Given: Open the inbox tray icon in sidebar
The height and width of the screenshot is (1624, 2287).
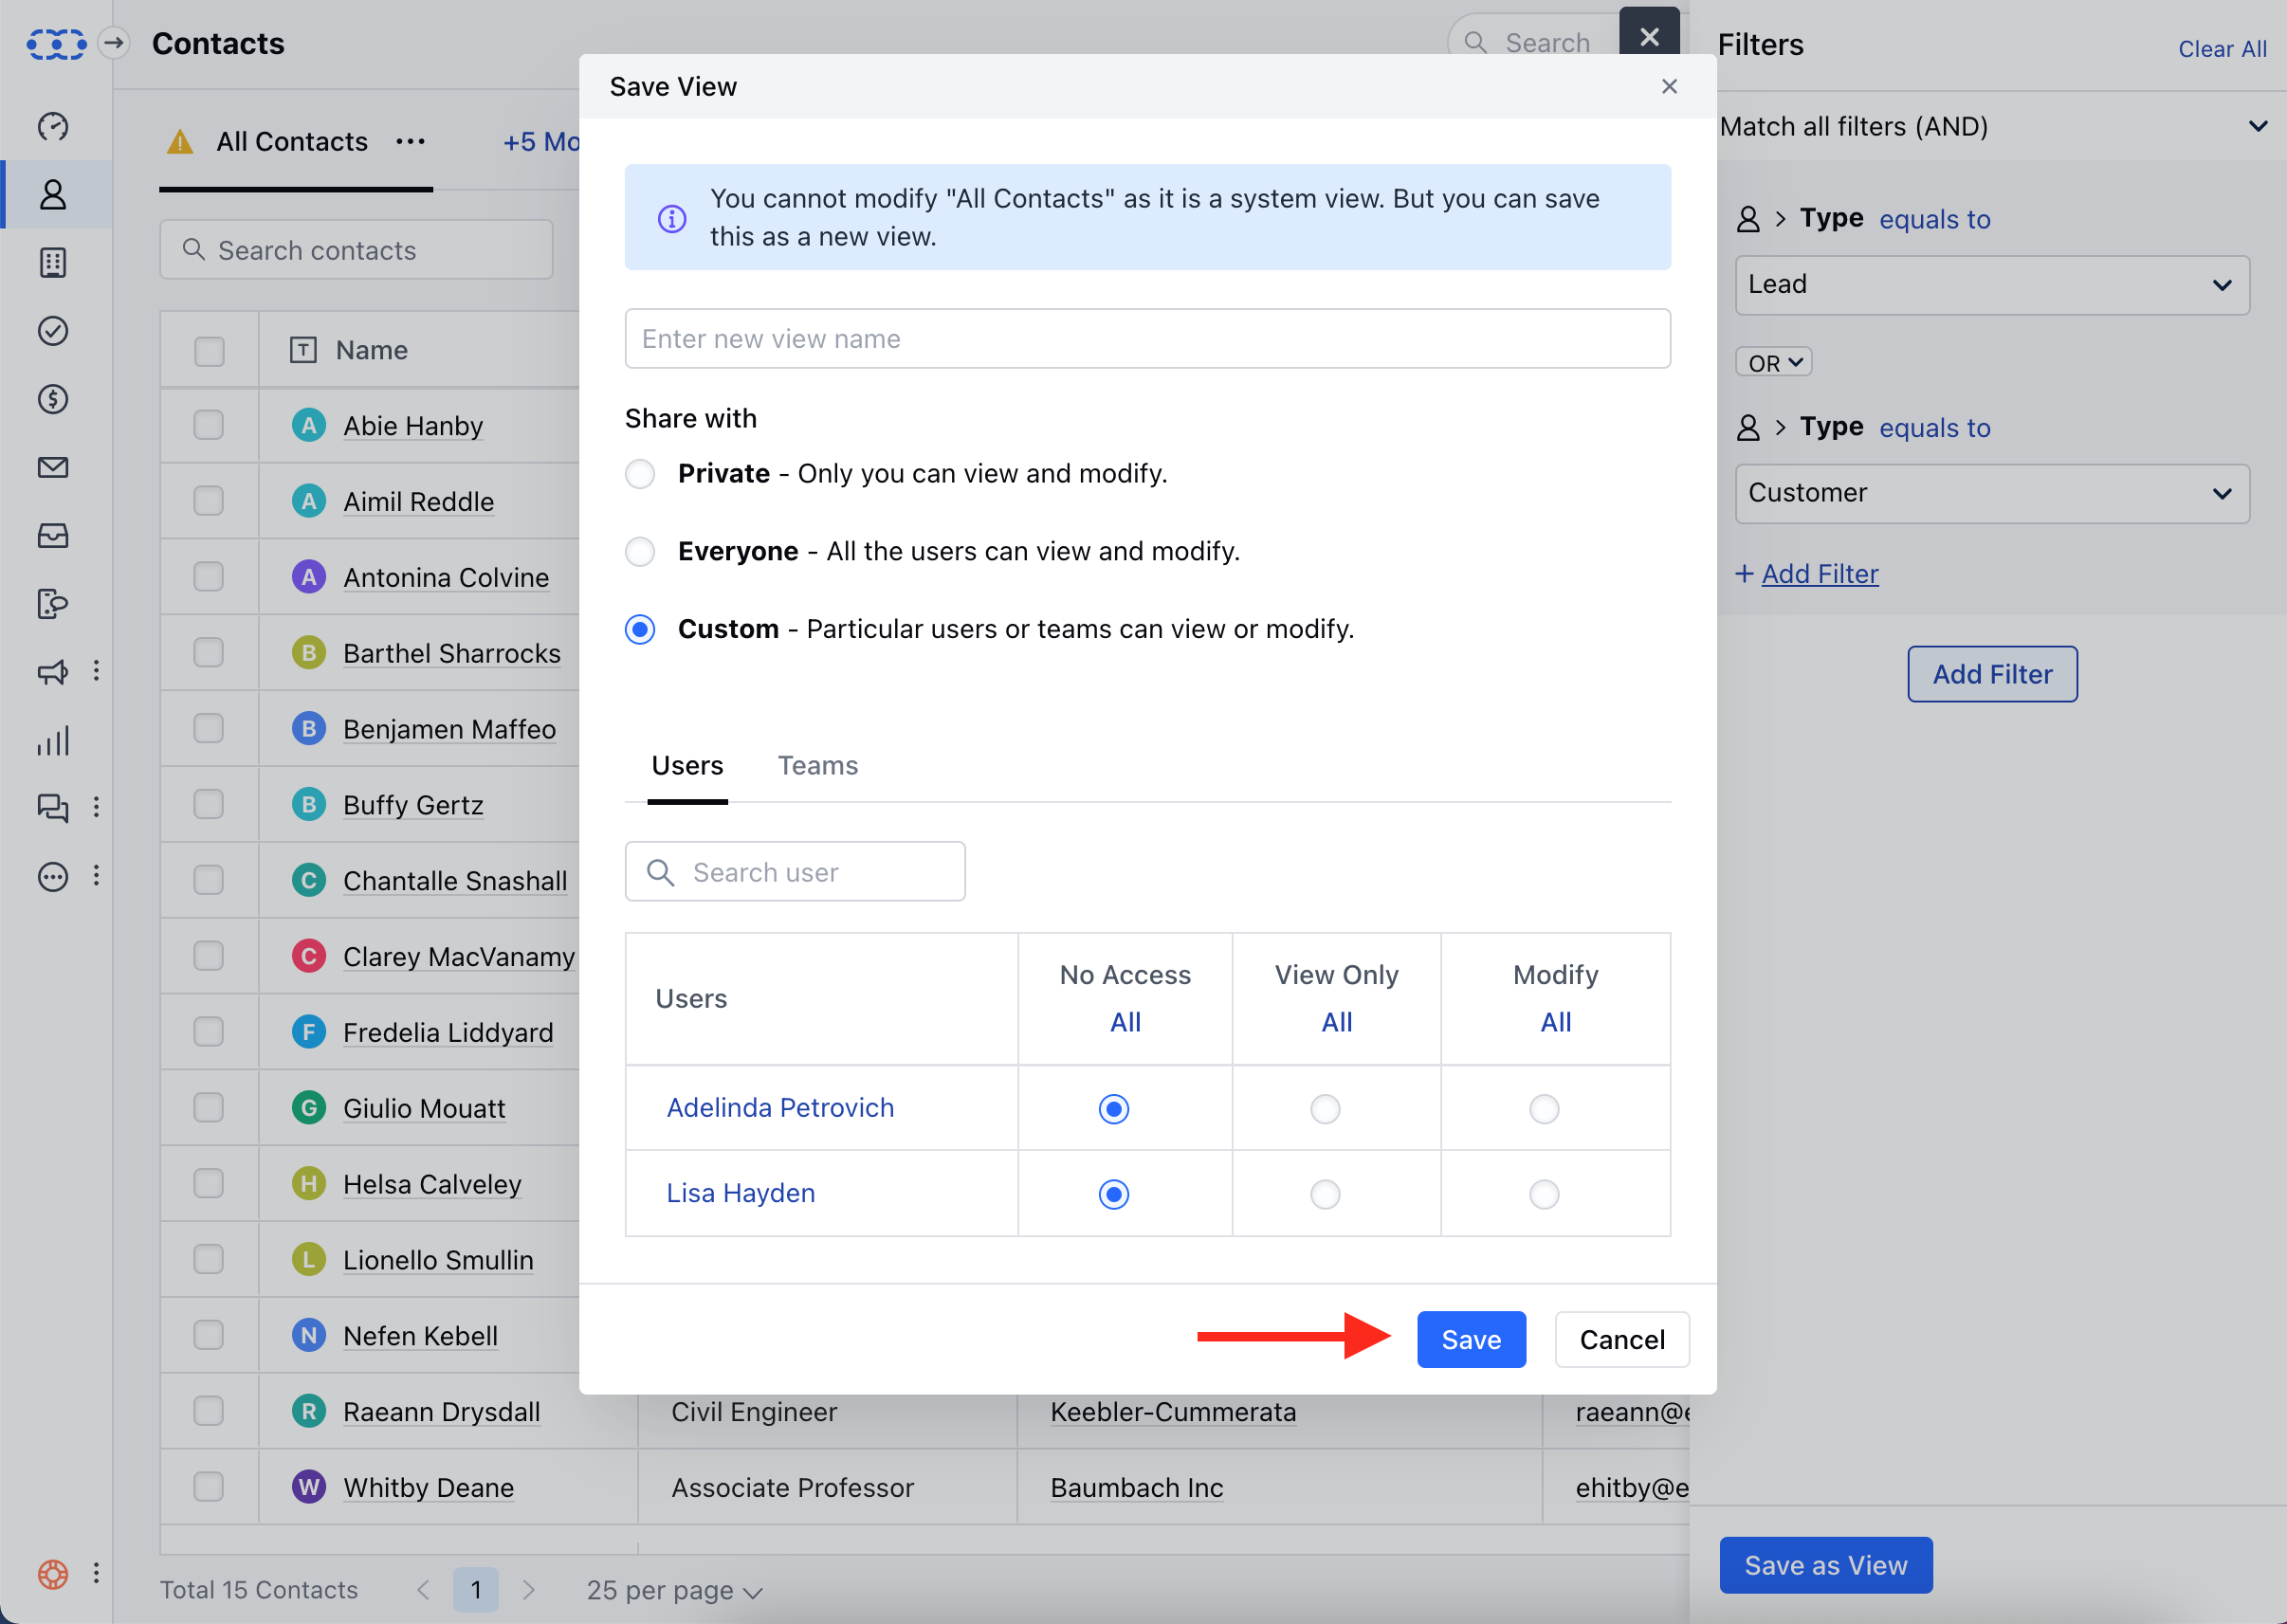Looking at the screenshot, I should (x=53, y=535).
